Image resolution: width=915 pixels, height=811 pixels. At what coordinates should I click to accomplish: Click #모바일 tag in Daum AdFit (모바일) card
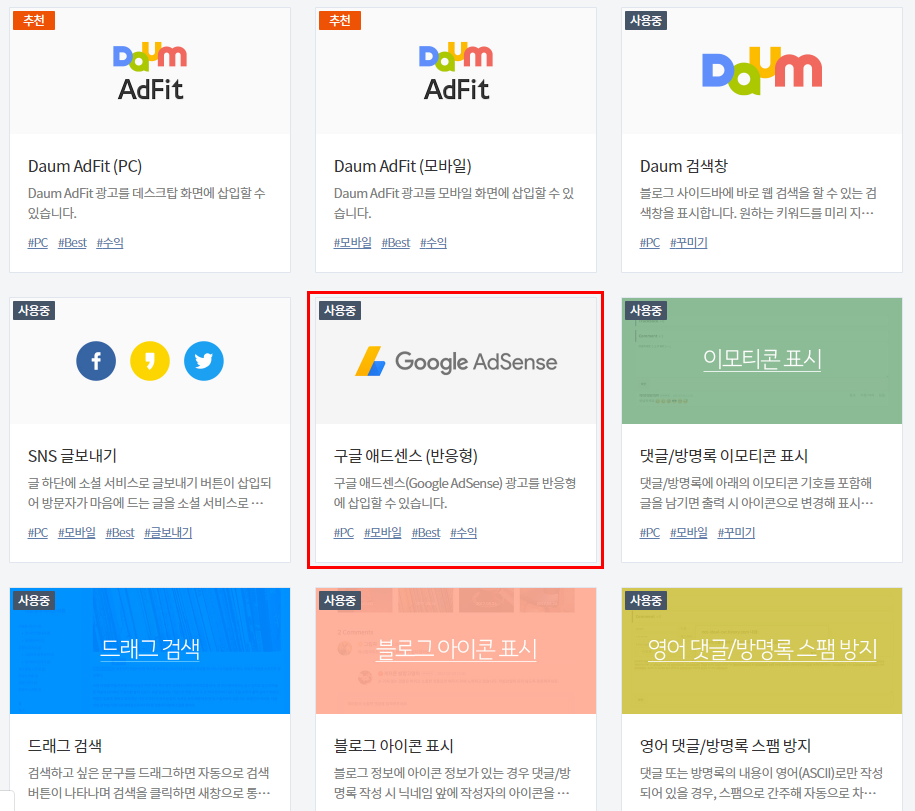[x=352, y=243]
